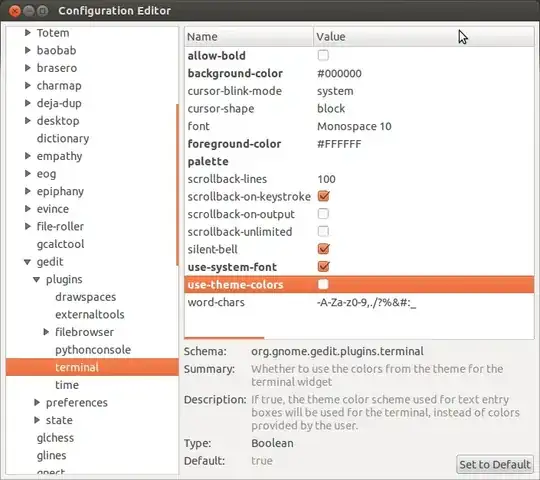Enable the allow-bold checkbox
The image size is (540, 480).
[x=323, y=55]
